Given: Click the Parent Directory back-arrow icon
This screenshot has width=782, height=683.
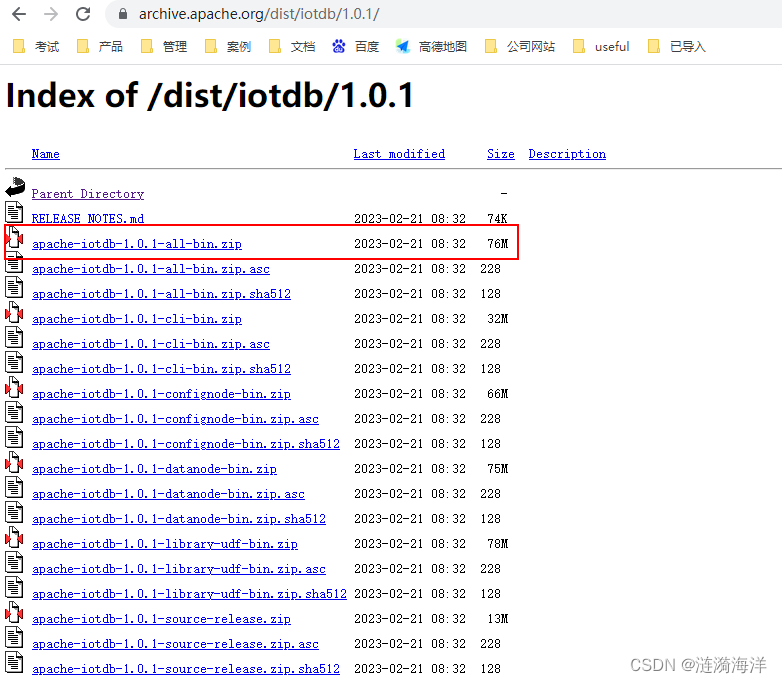Looking at the screenshot, I should coord(15,187).
